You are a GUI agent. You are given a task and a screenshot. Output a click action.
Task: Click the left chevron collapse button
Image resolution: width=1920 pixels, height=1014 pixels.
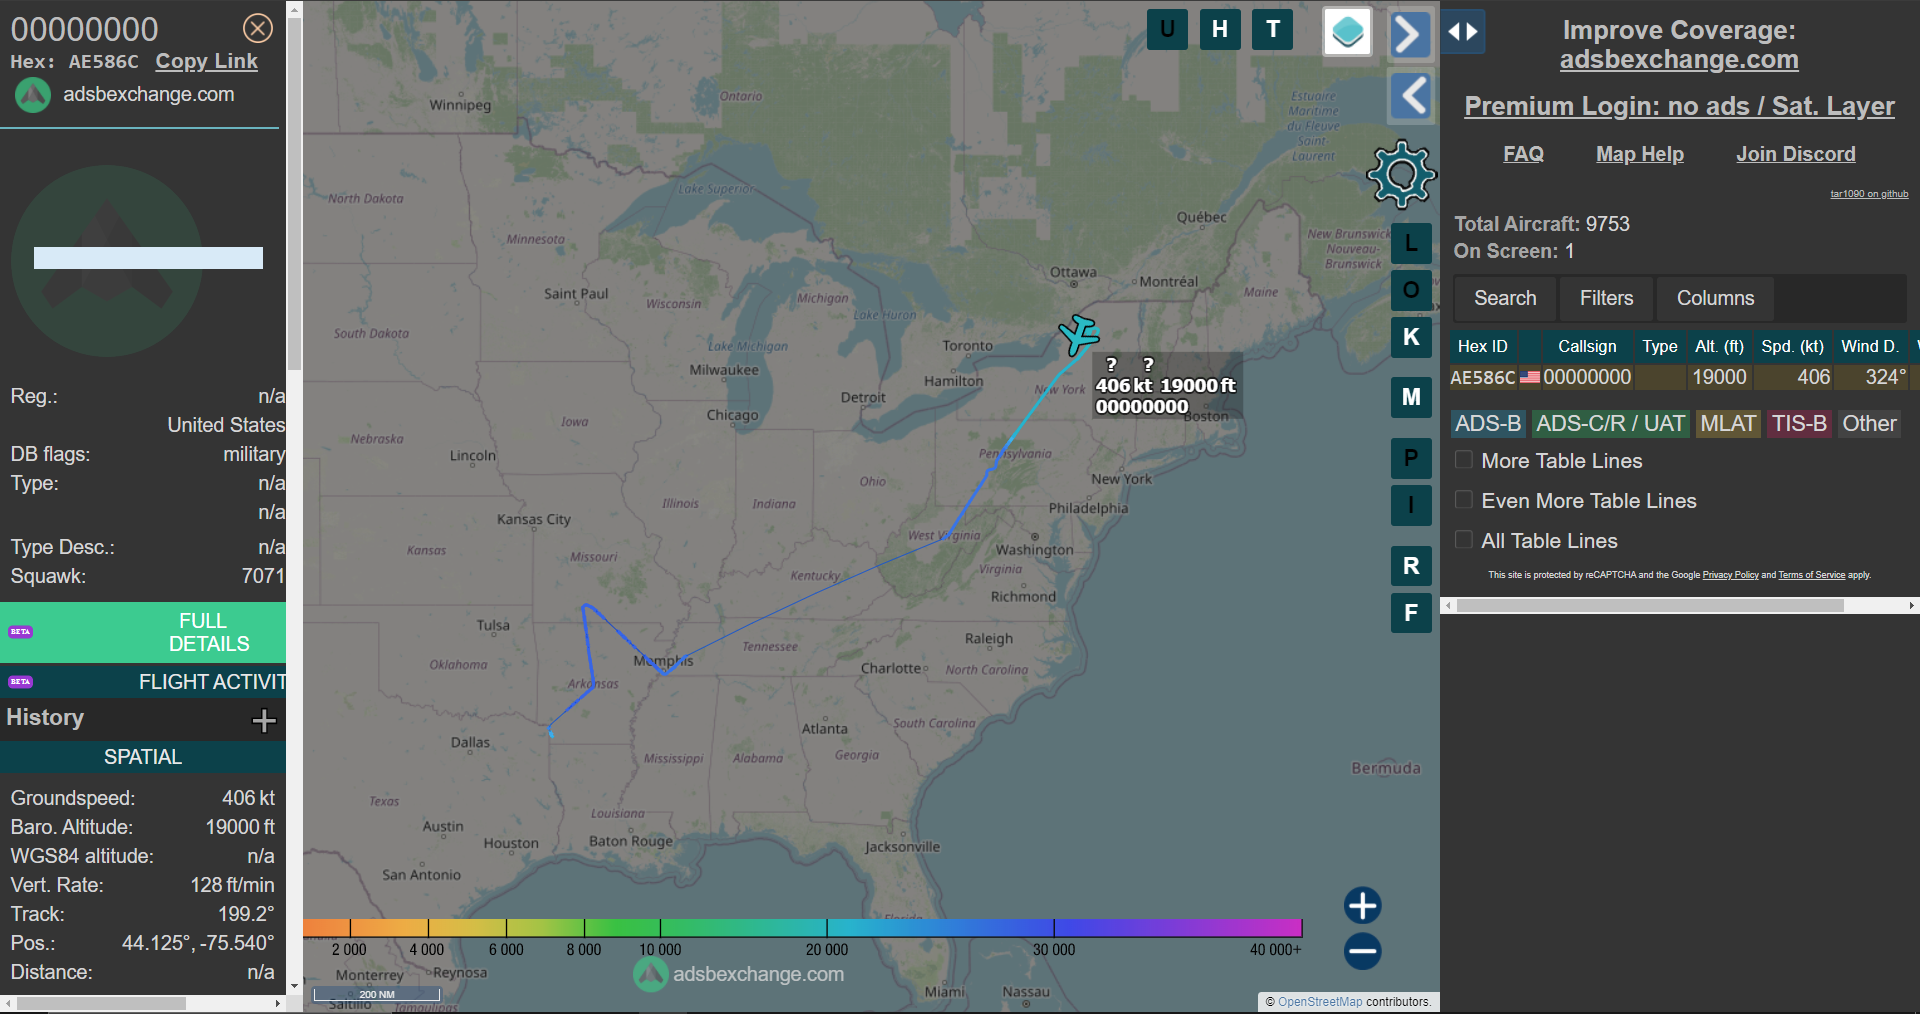[1411, 96]
